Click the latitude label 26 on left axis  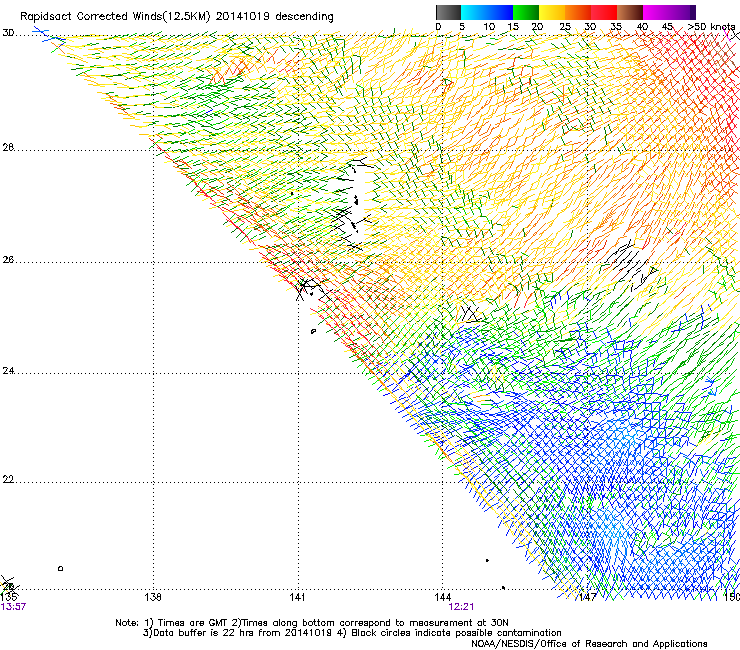point(8,260)
